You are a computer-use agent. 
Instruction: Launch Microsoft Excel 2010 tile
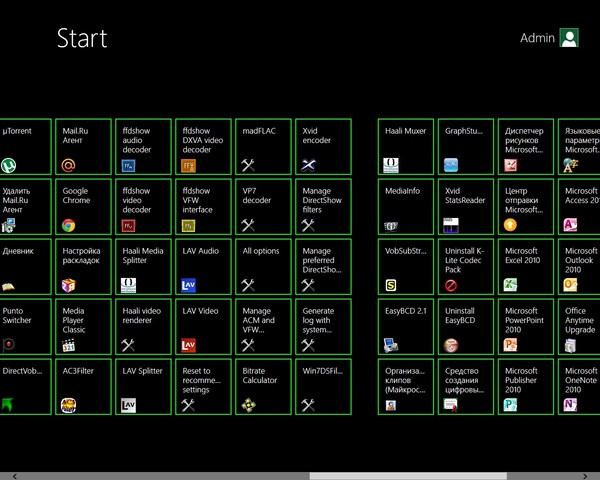[x=526, y=267]
